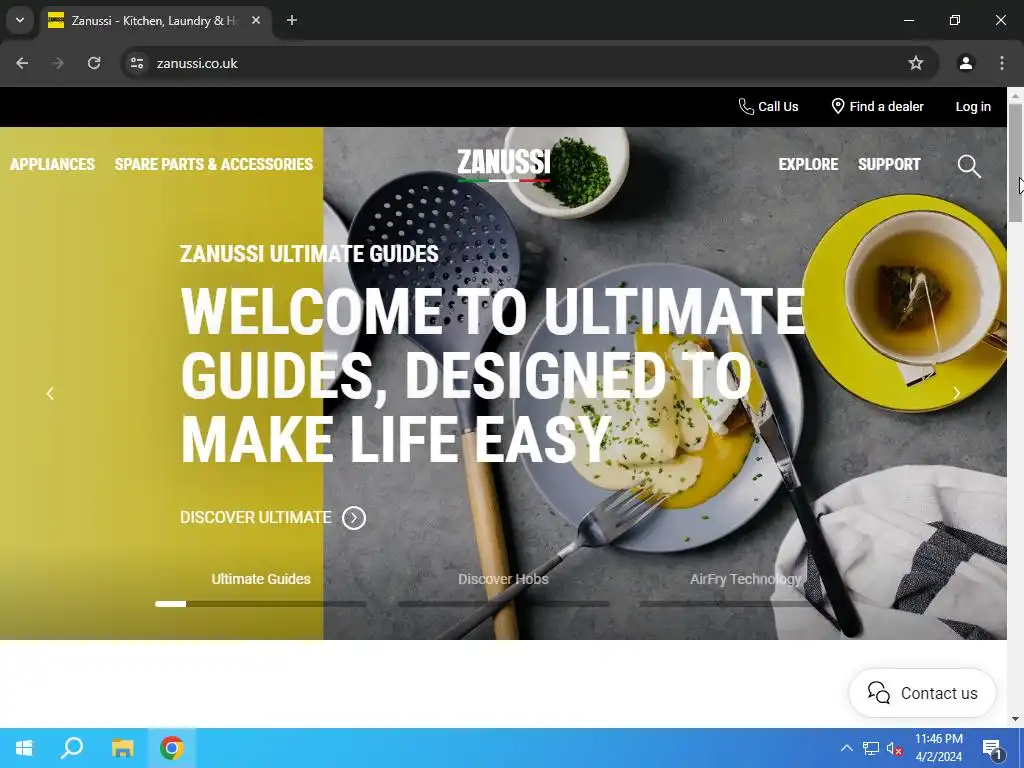
Task: Click the Zanussi Ultimate Guides subheading
Action: click(x=309, y=253)
